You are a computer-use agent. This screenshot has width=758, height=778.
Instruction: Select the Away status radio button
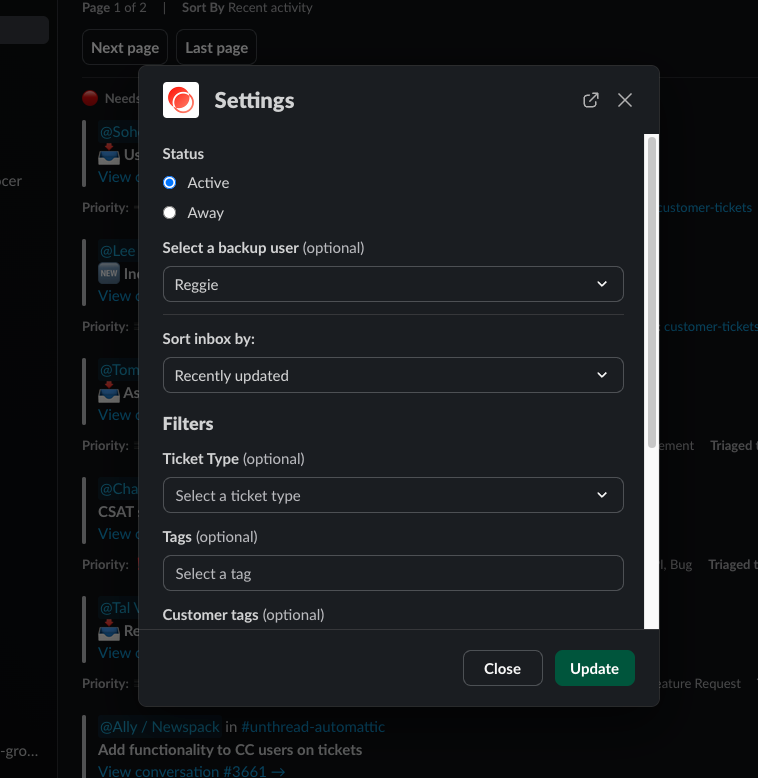click(x=170, y=213)
